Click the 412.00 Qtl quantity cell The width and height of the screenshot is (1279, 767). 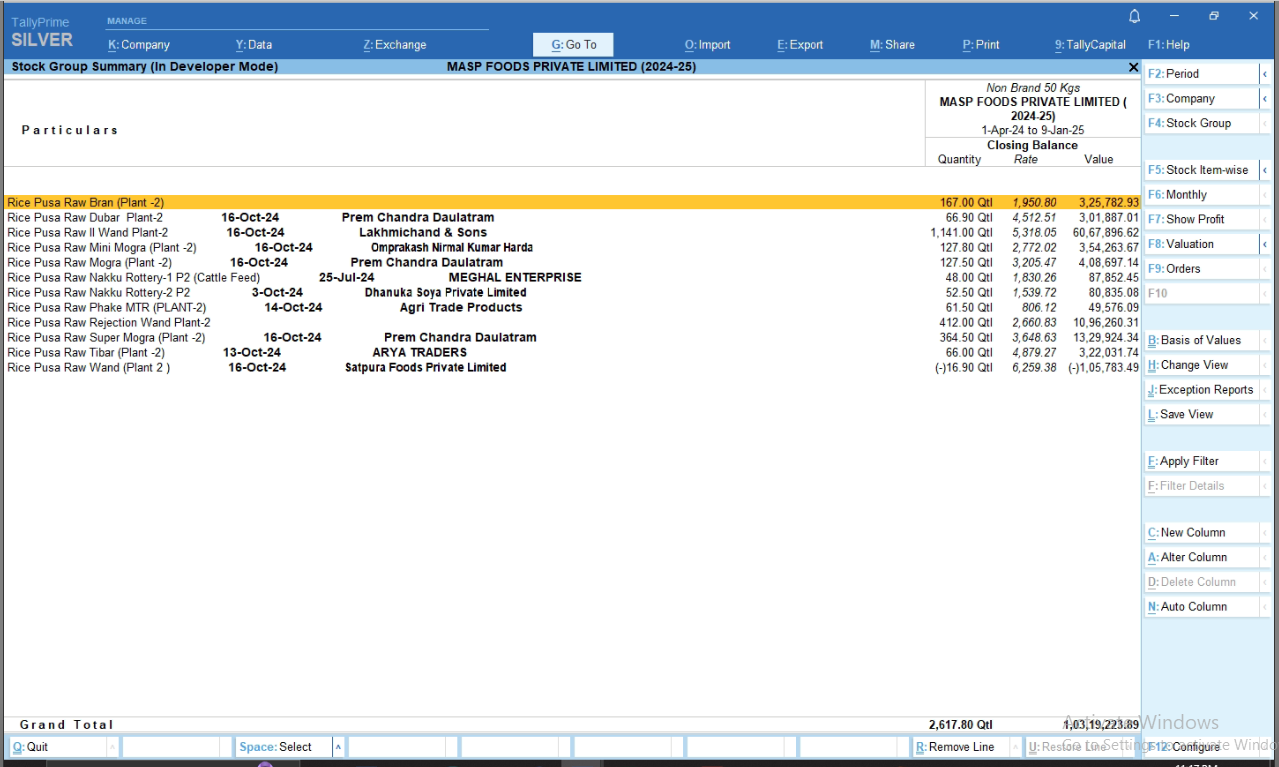point(965,323)
